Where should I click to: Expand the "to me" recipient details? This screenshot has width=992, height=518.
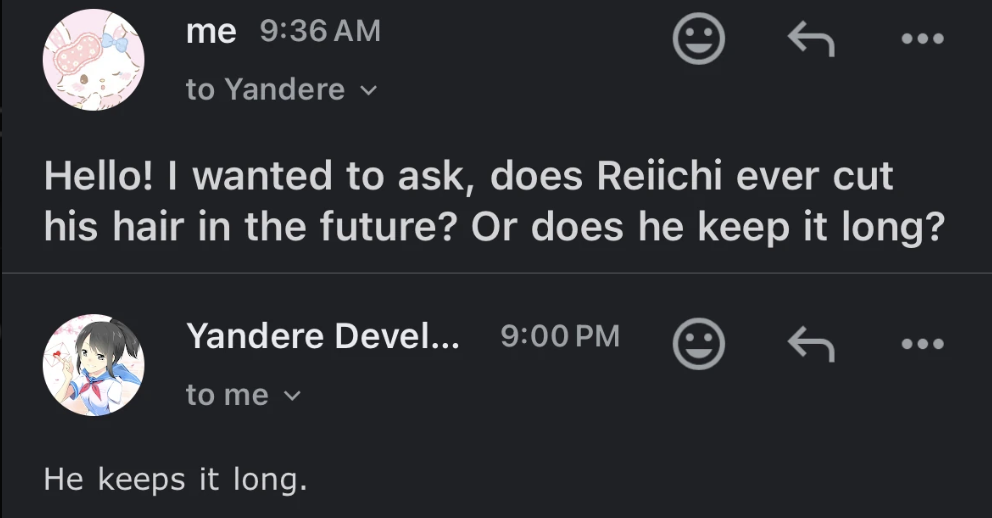coord(228,396)
